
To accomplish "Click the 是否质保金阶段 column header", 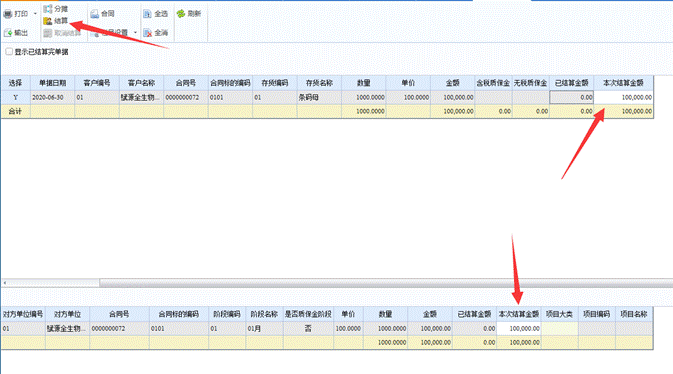I will (x=308, y=314).
